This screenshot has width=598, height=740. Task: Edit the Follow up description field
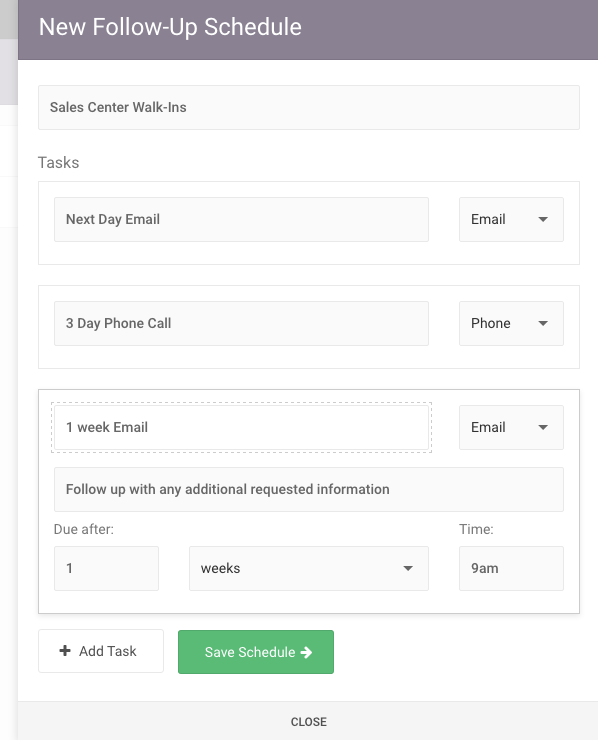[309, 489]
